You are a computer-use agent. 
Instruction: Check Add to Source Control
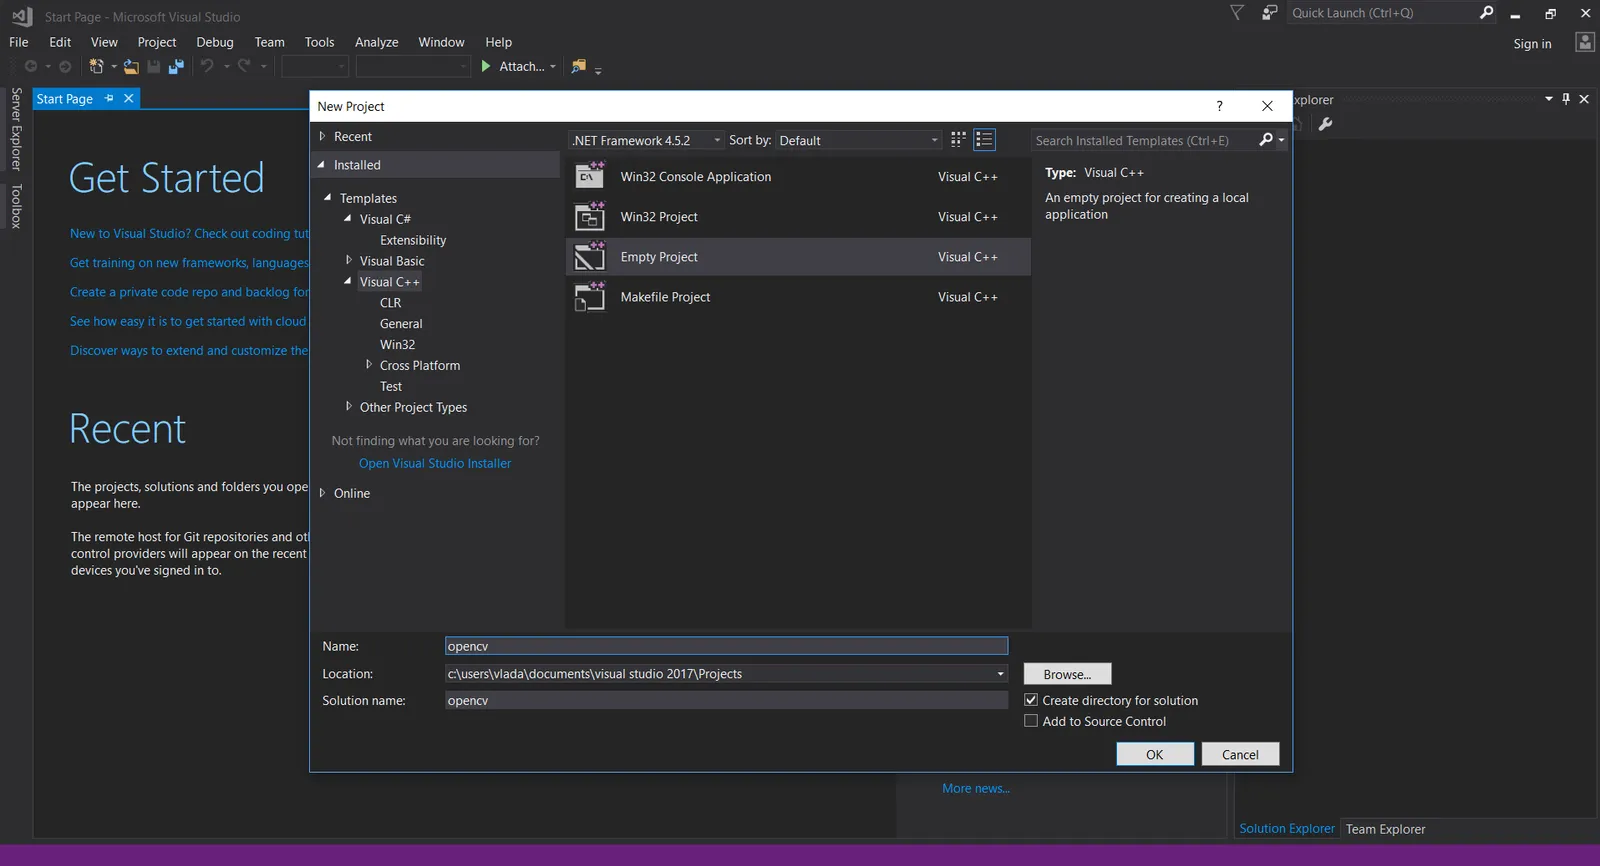tap(1031, 721)
